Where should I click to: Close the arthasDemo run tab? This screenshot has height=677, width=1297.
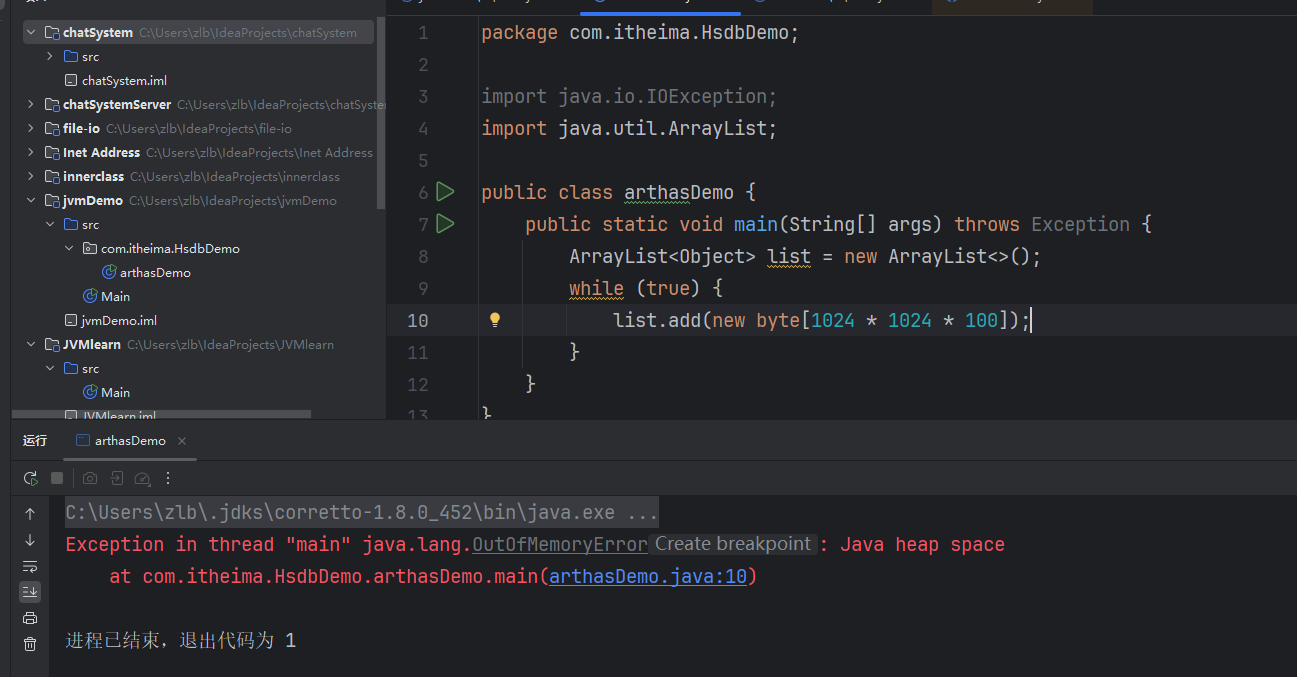click(181, 441)
